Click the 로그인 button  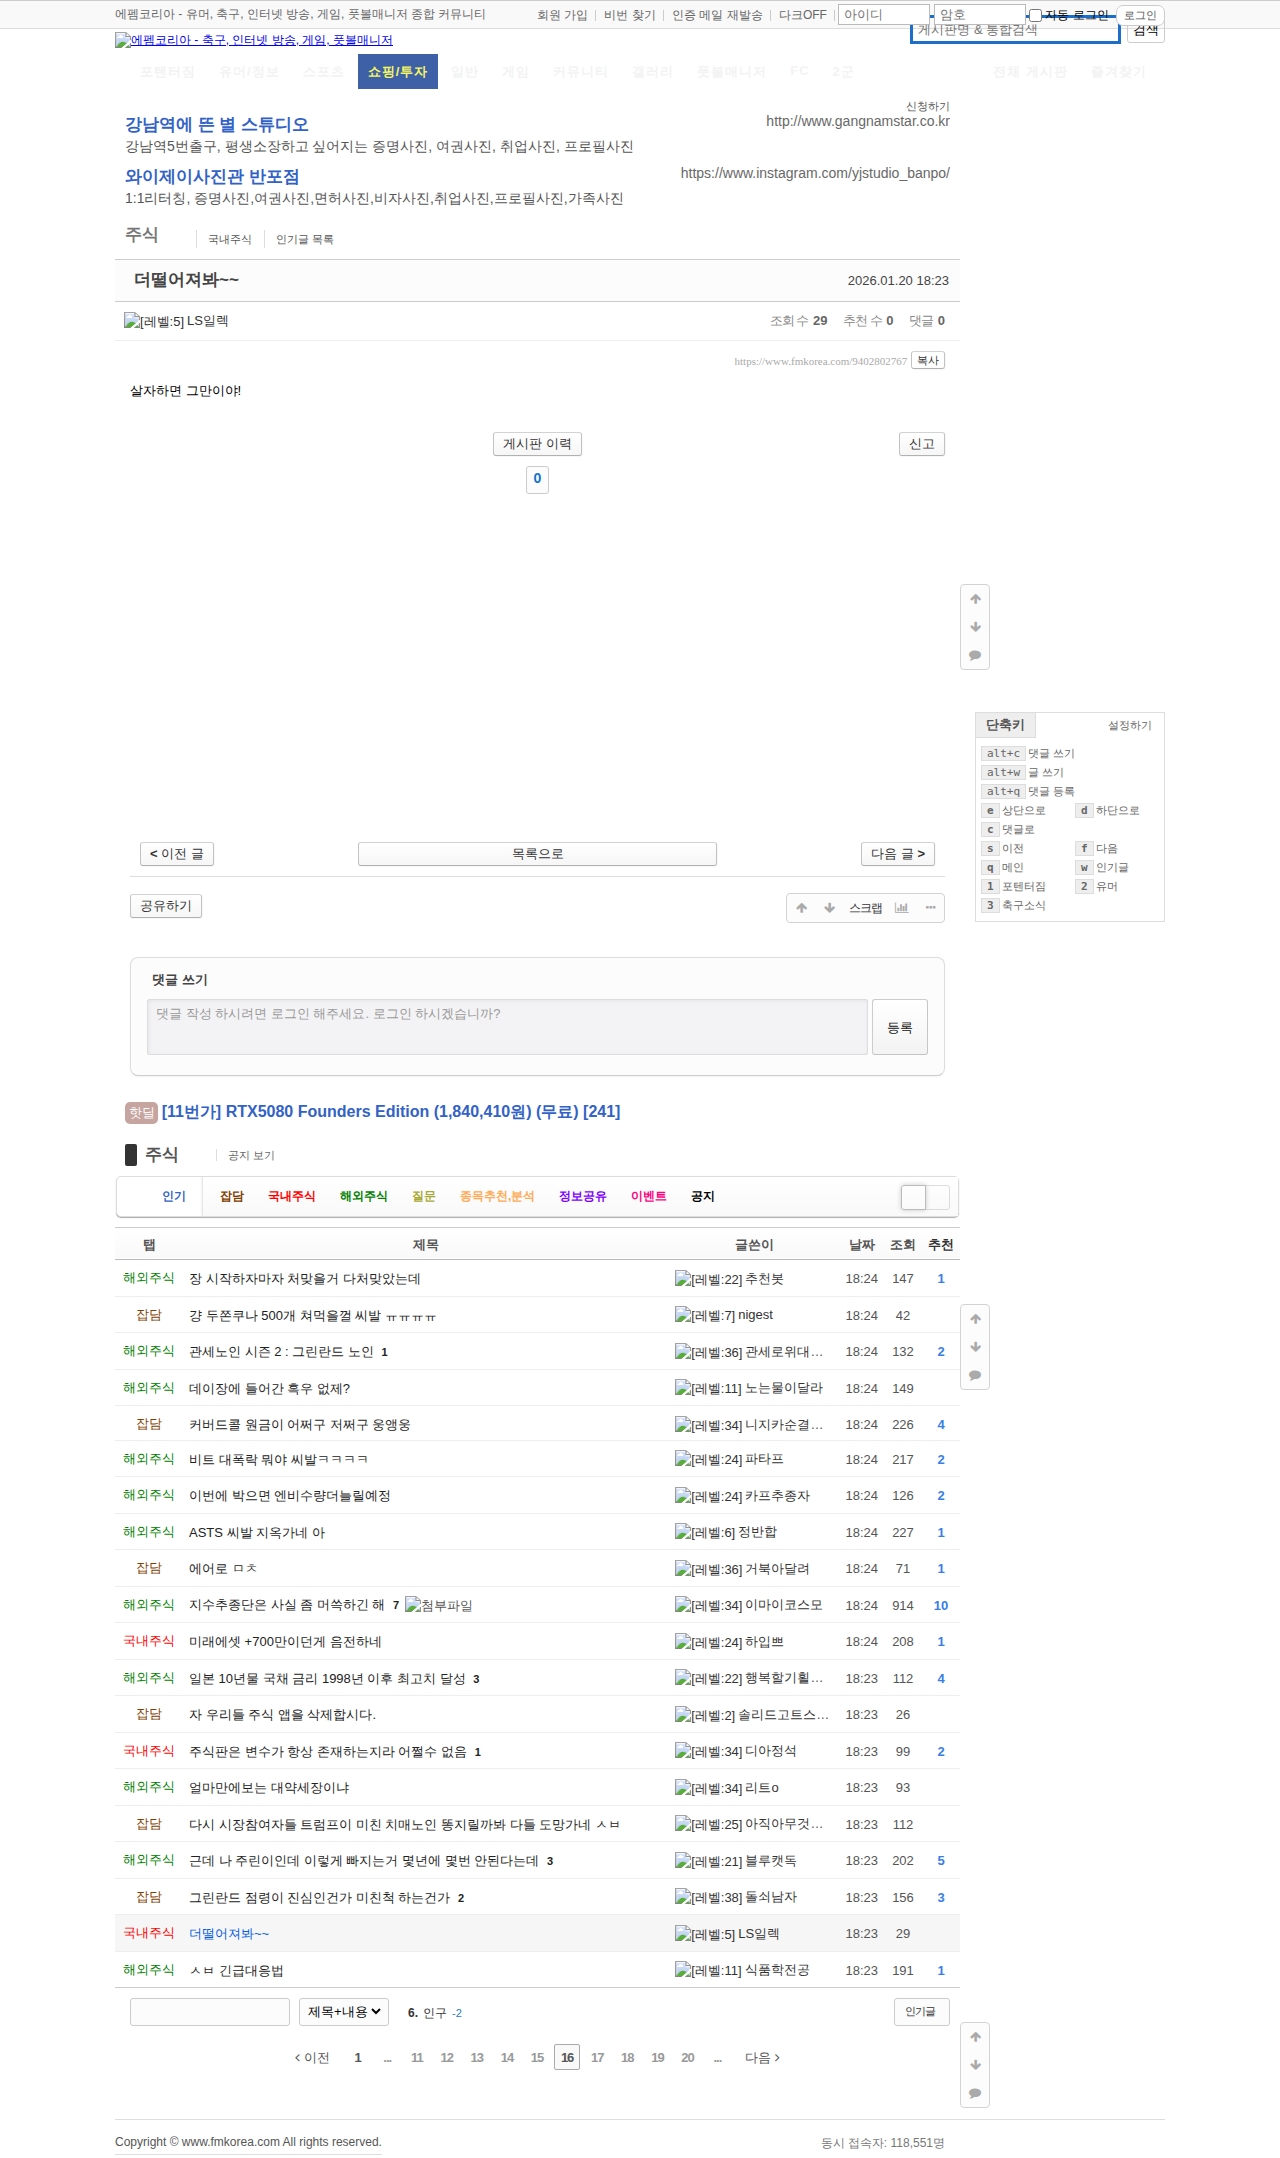pyautogui.click(x=1140, y=15)
